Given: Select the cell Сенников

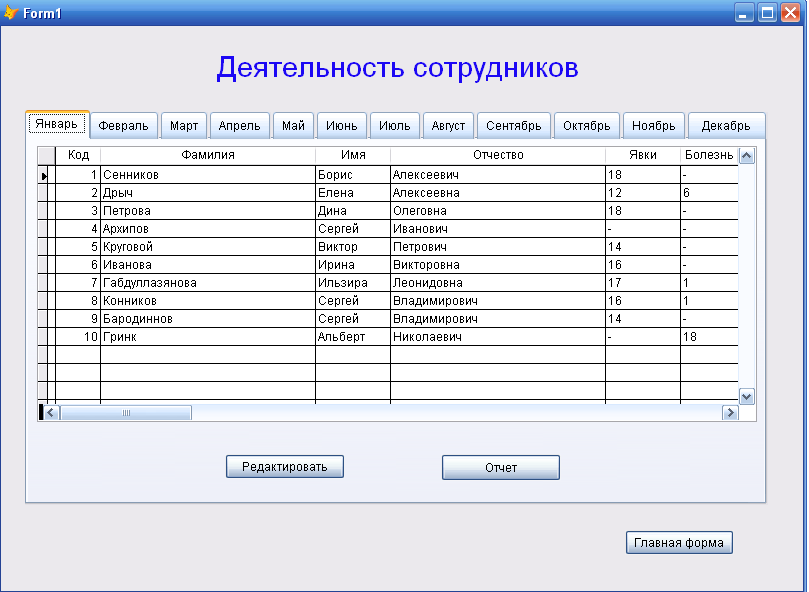Looking at the screenshot, I should [208, 175].
